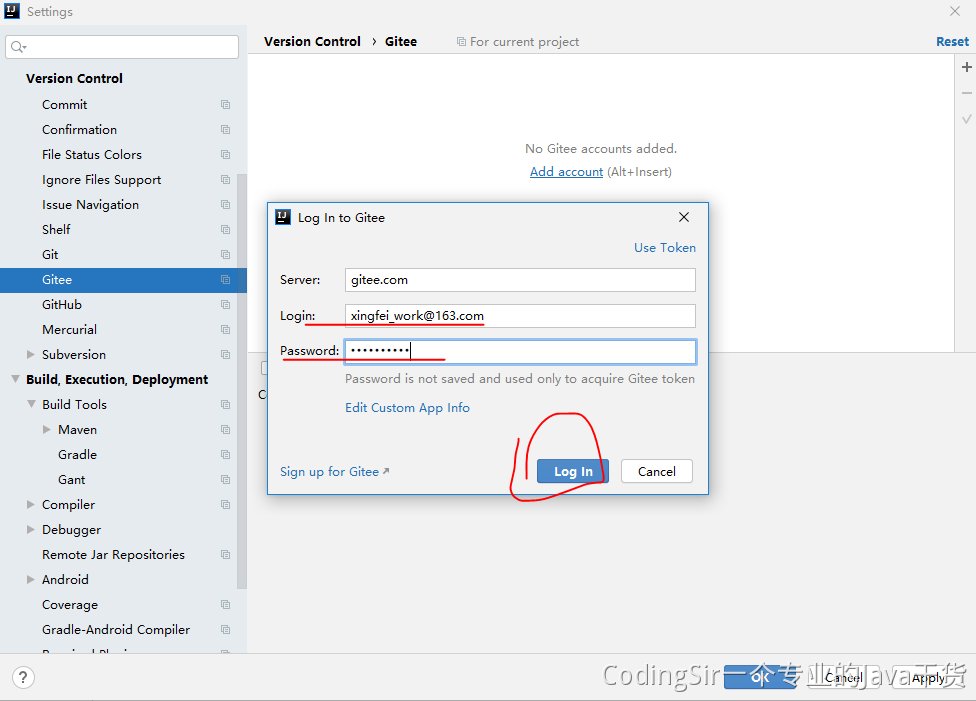Open Gradle settings page

coord(77,454)
